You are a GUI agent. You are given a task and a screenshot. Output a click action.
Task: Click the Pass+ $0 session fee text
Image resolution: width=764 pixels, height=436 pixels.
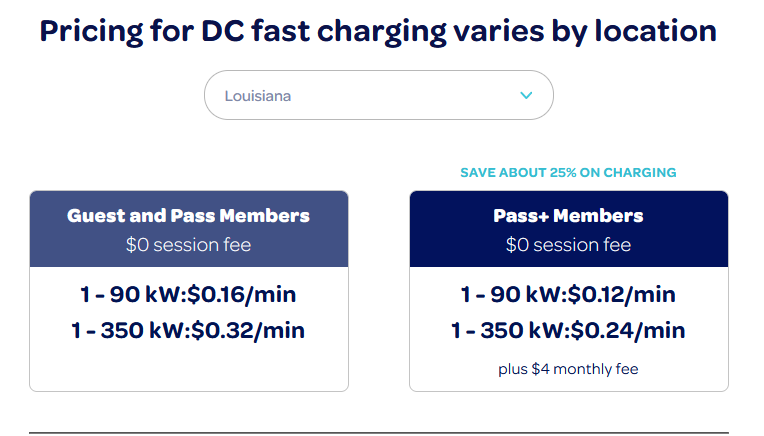[568, 245]
